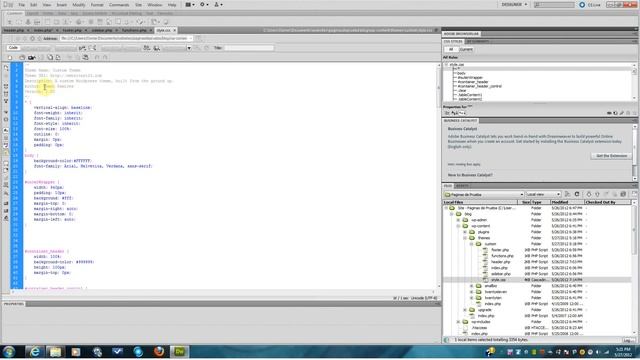Click the Get the Extension button
Image resolution: width=640 pixels, height=360 pixels.
(611, 156)
